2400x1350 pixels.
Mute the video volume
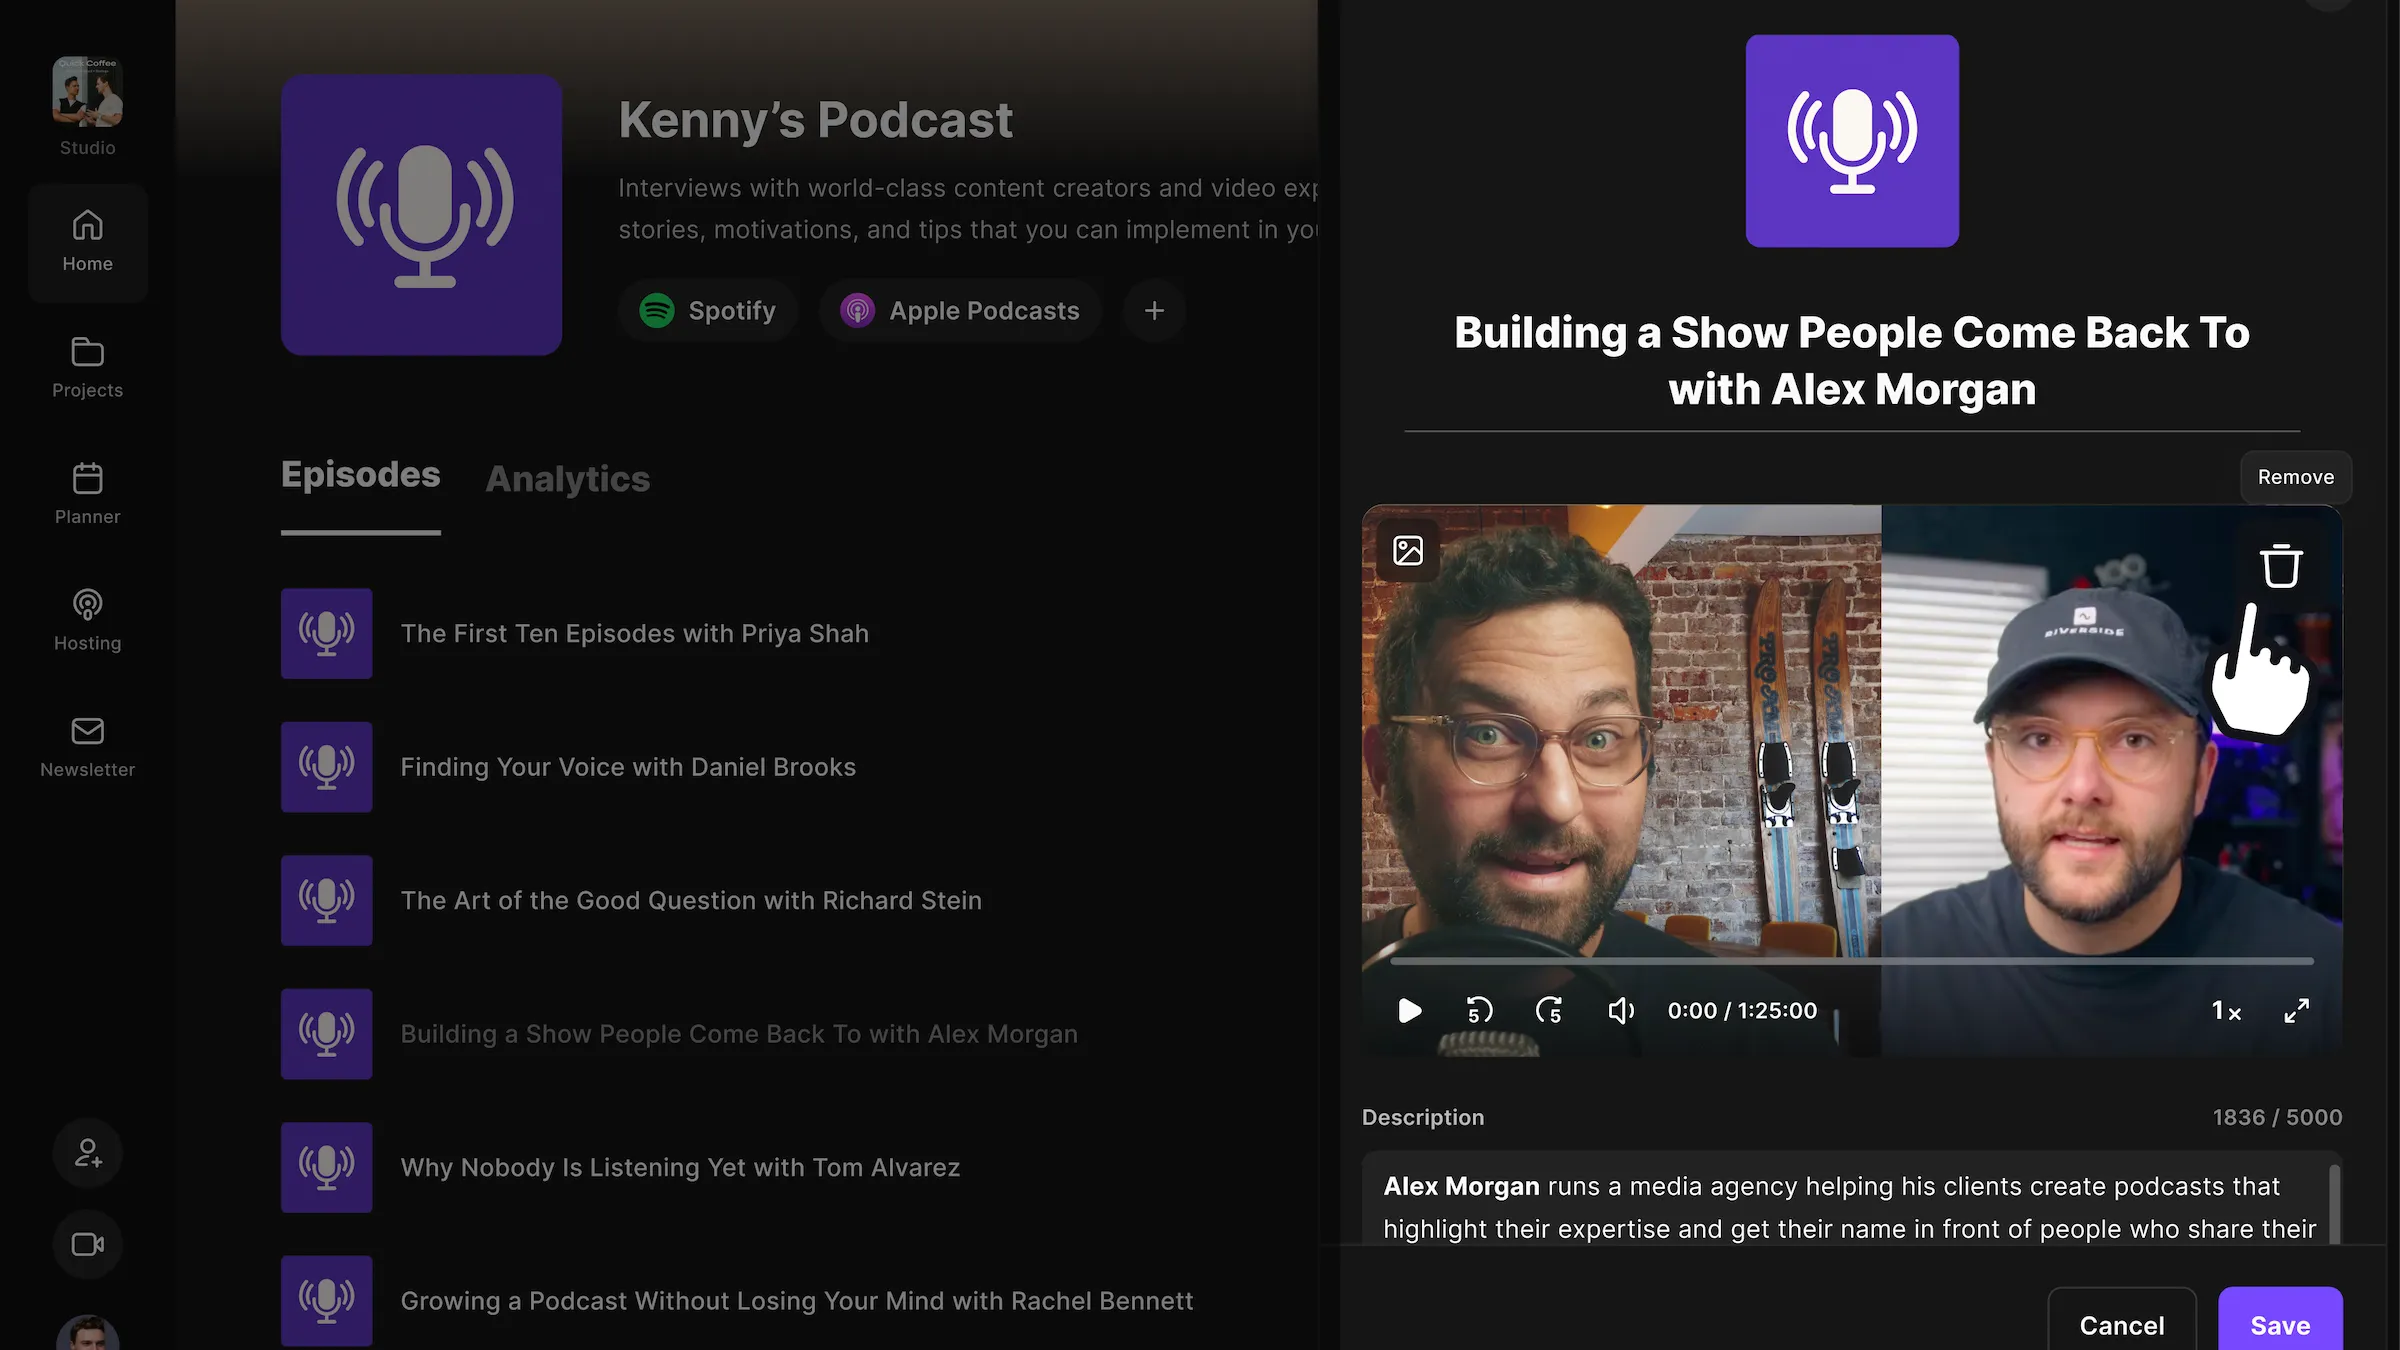[1620, 1011]
